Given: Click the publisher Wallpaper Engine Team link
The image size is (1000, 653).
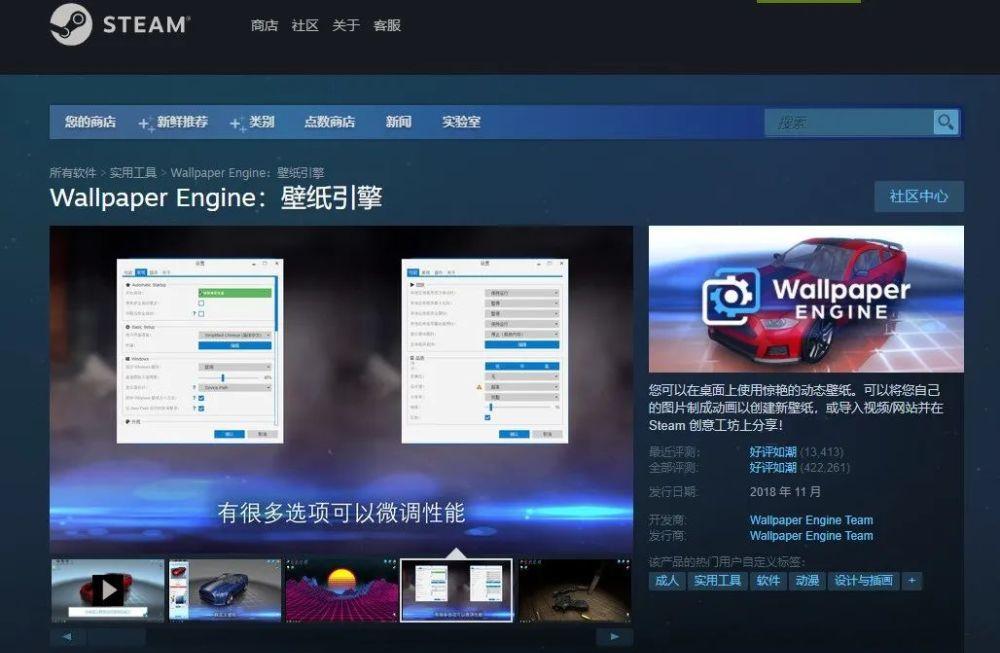Looking at the screenshot, I should point(811,536).
